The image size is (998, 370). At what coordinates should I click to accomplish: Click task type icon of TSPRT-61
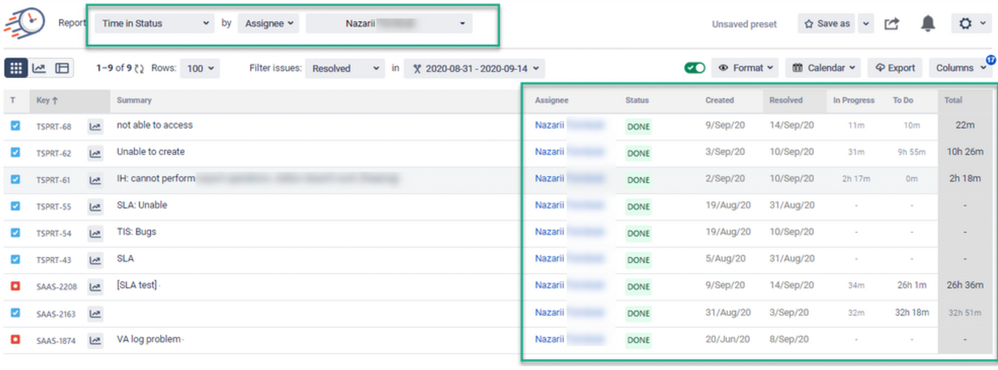16,180
